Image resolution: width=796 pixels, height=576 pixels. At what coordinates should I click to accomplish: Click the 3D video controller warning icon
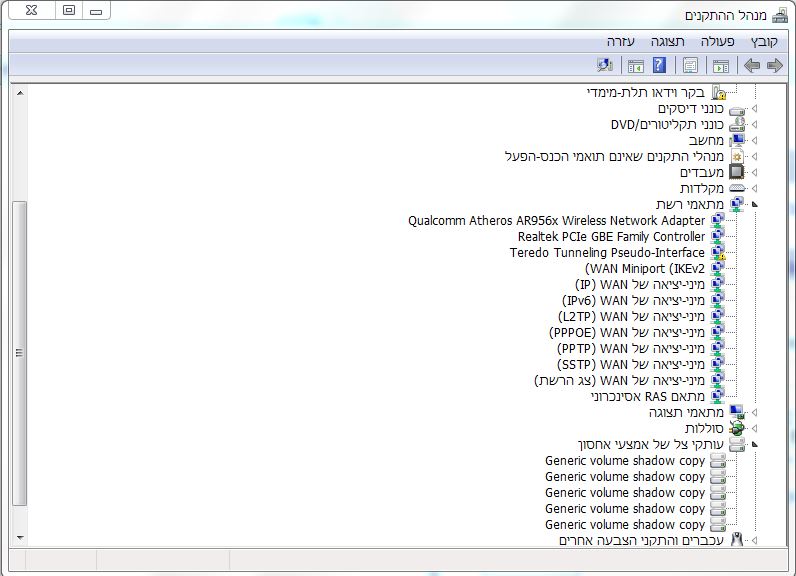click(719, 92)
